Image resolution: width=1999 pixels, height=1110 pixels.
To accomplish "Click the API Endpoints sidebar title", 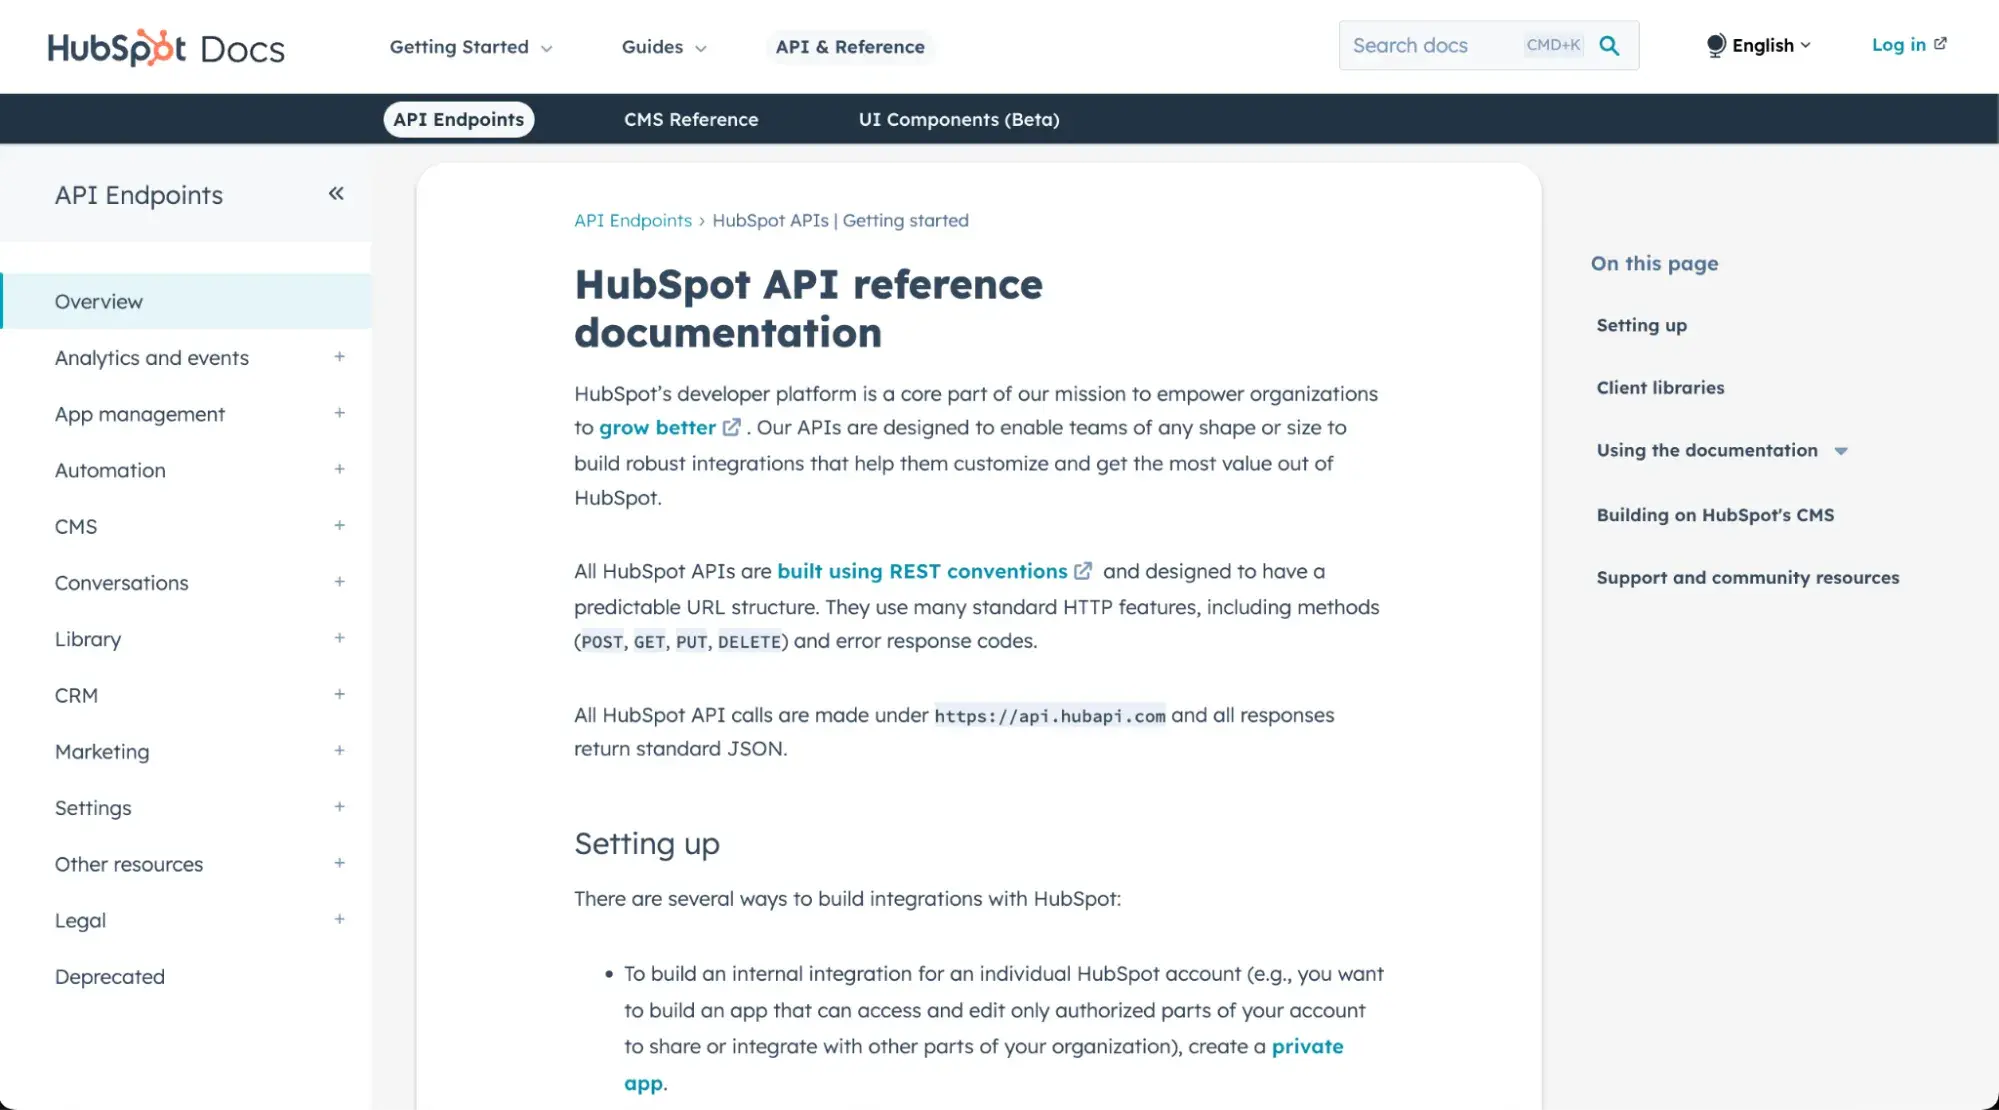I will click(x=139, y=195).
